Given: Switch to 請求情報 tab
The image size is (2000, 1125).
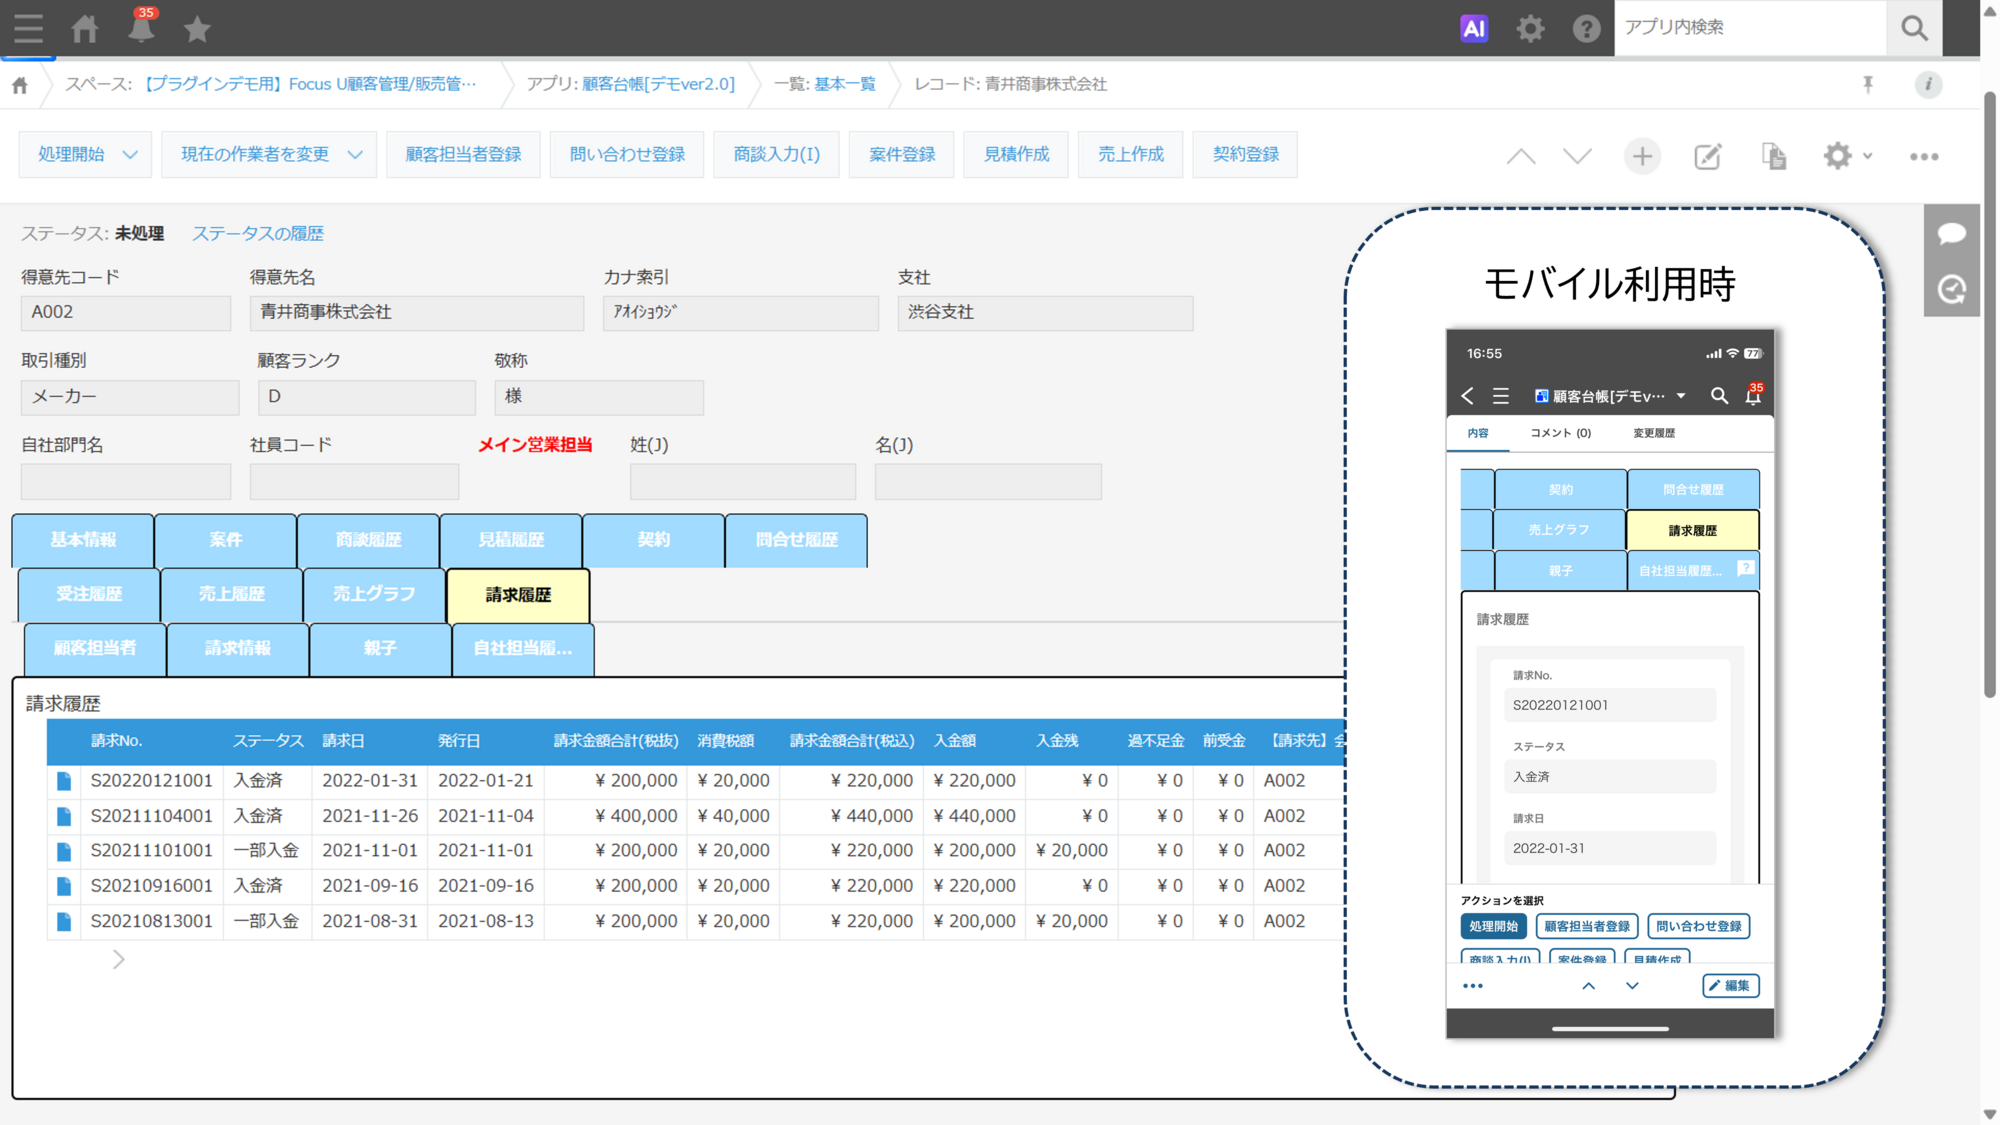Looking at the screenshot, I should [238, 648].
